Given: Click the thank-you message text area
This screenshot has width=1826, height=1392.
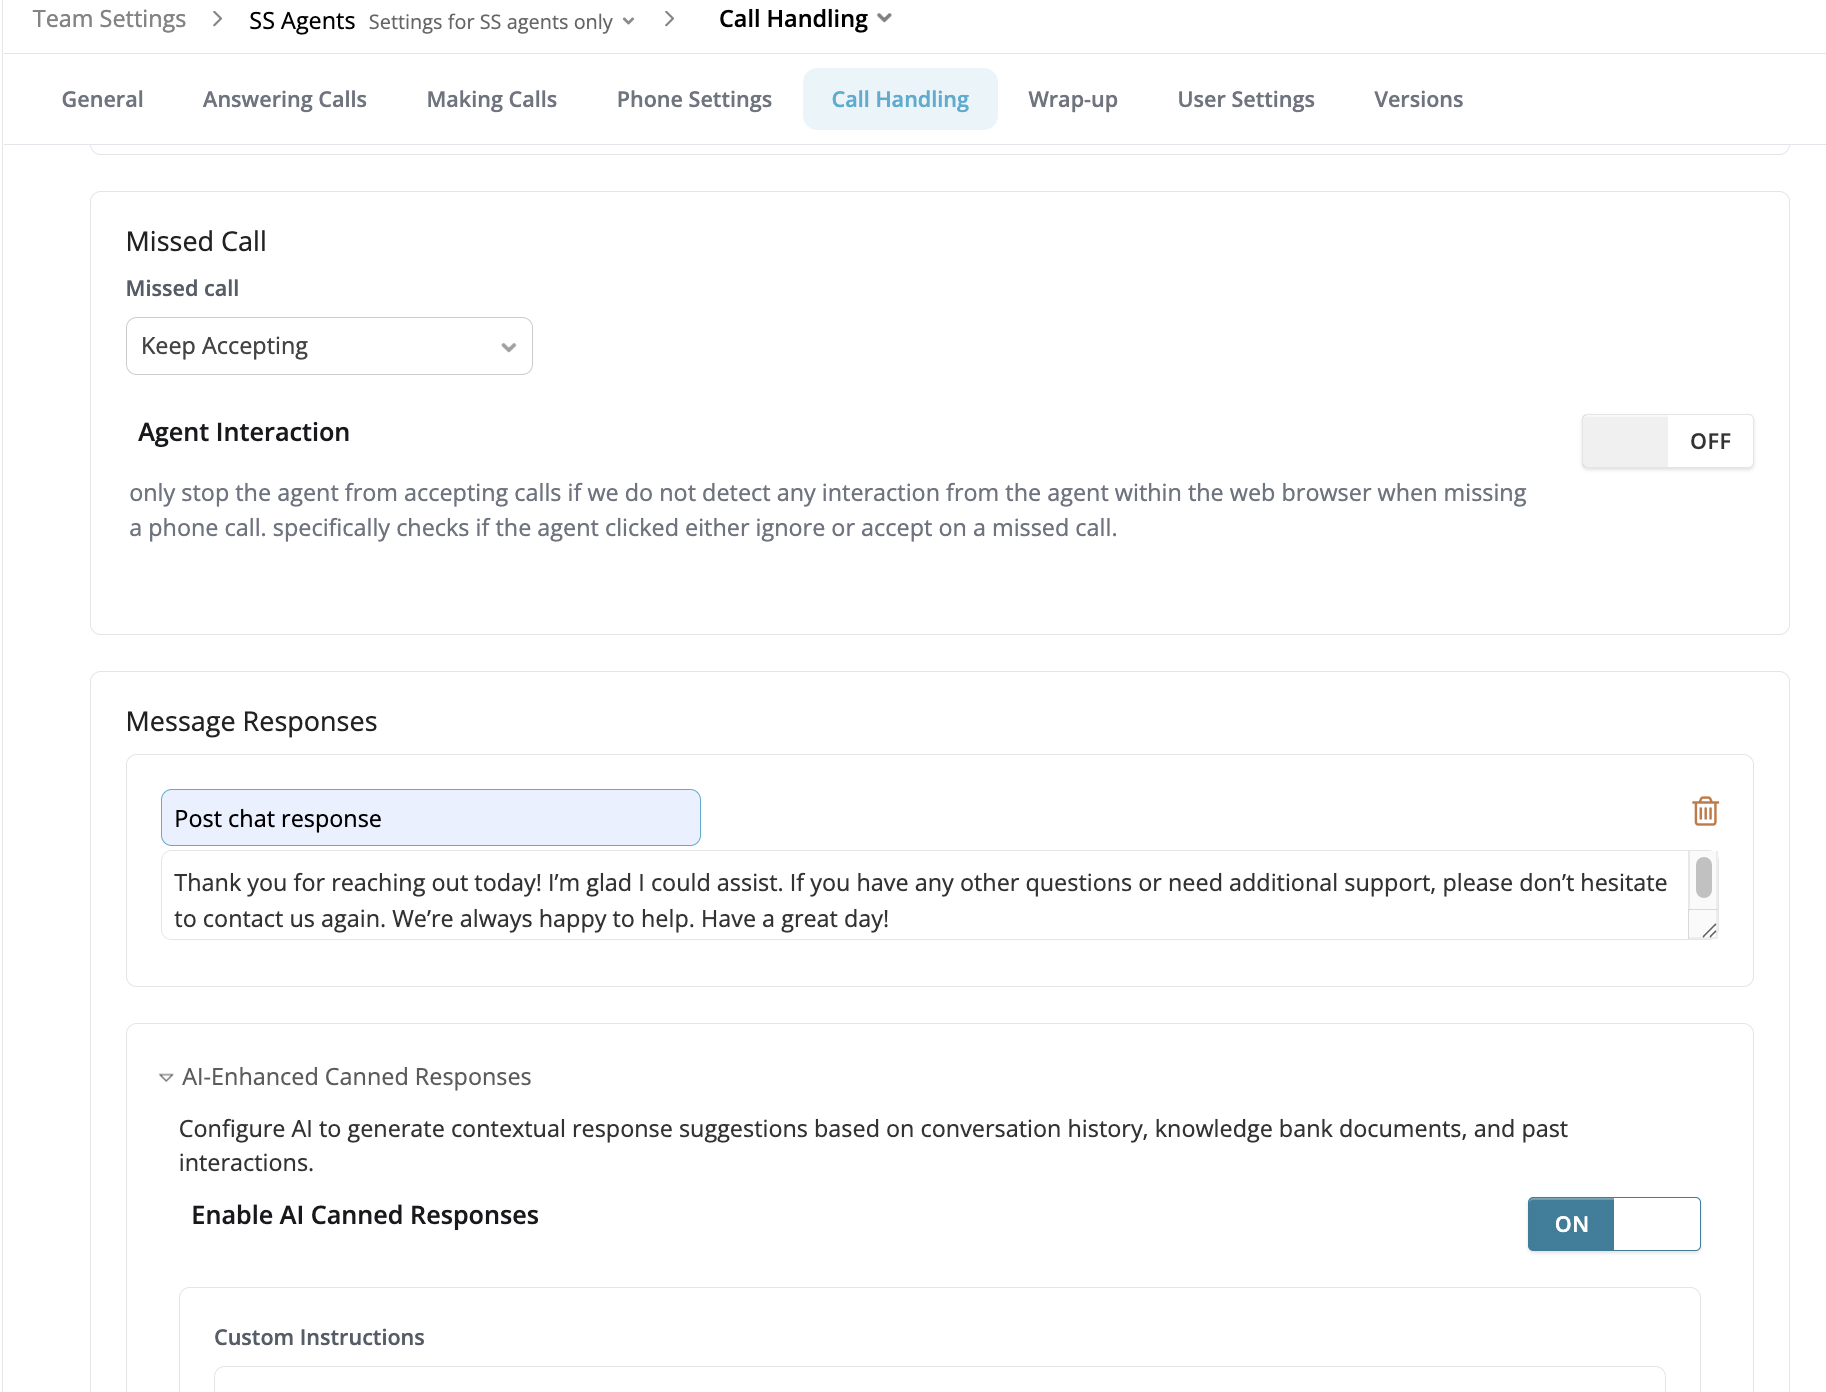Looking at the screenshot, I should [x=924, y=895].
